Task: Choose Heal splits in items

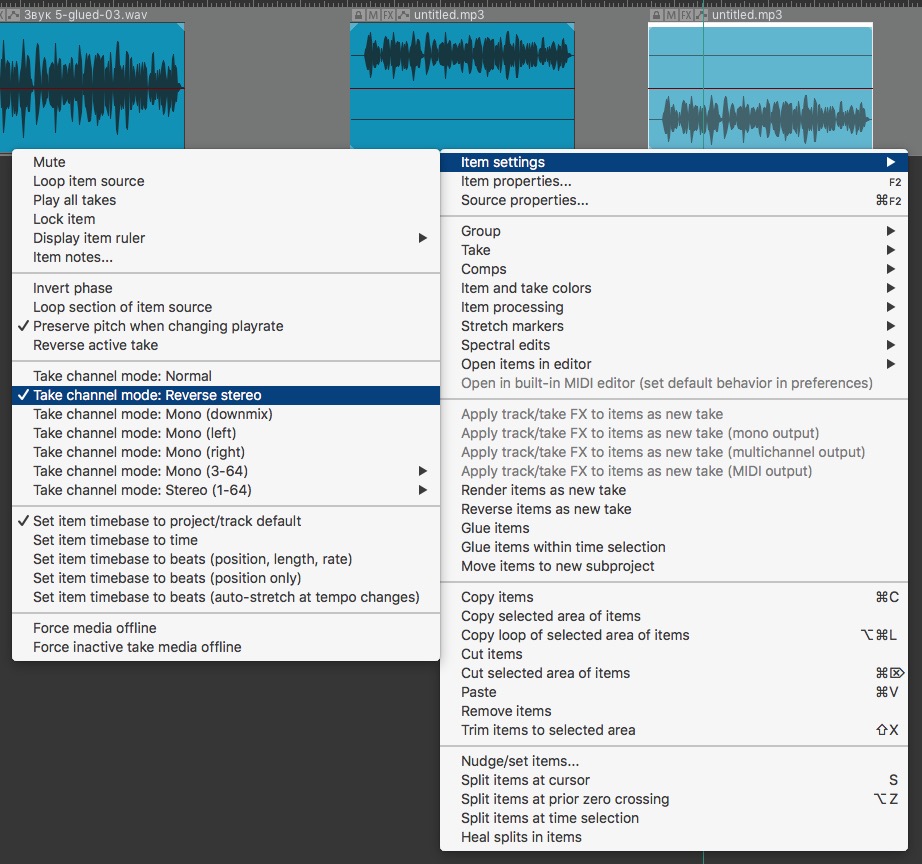Action: tap(674, 837)
